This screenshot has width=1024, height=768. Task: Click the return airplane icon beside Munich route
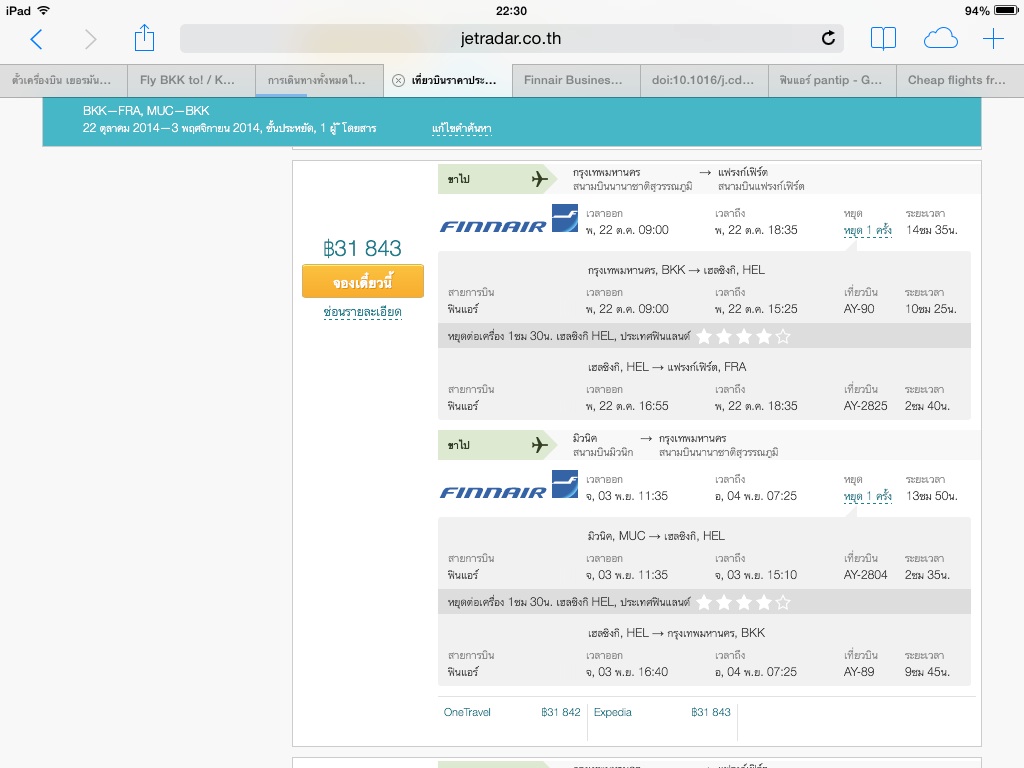(x=539, y=445)
